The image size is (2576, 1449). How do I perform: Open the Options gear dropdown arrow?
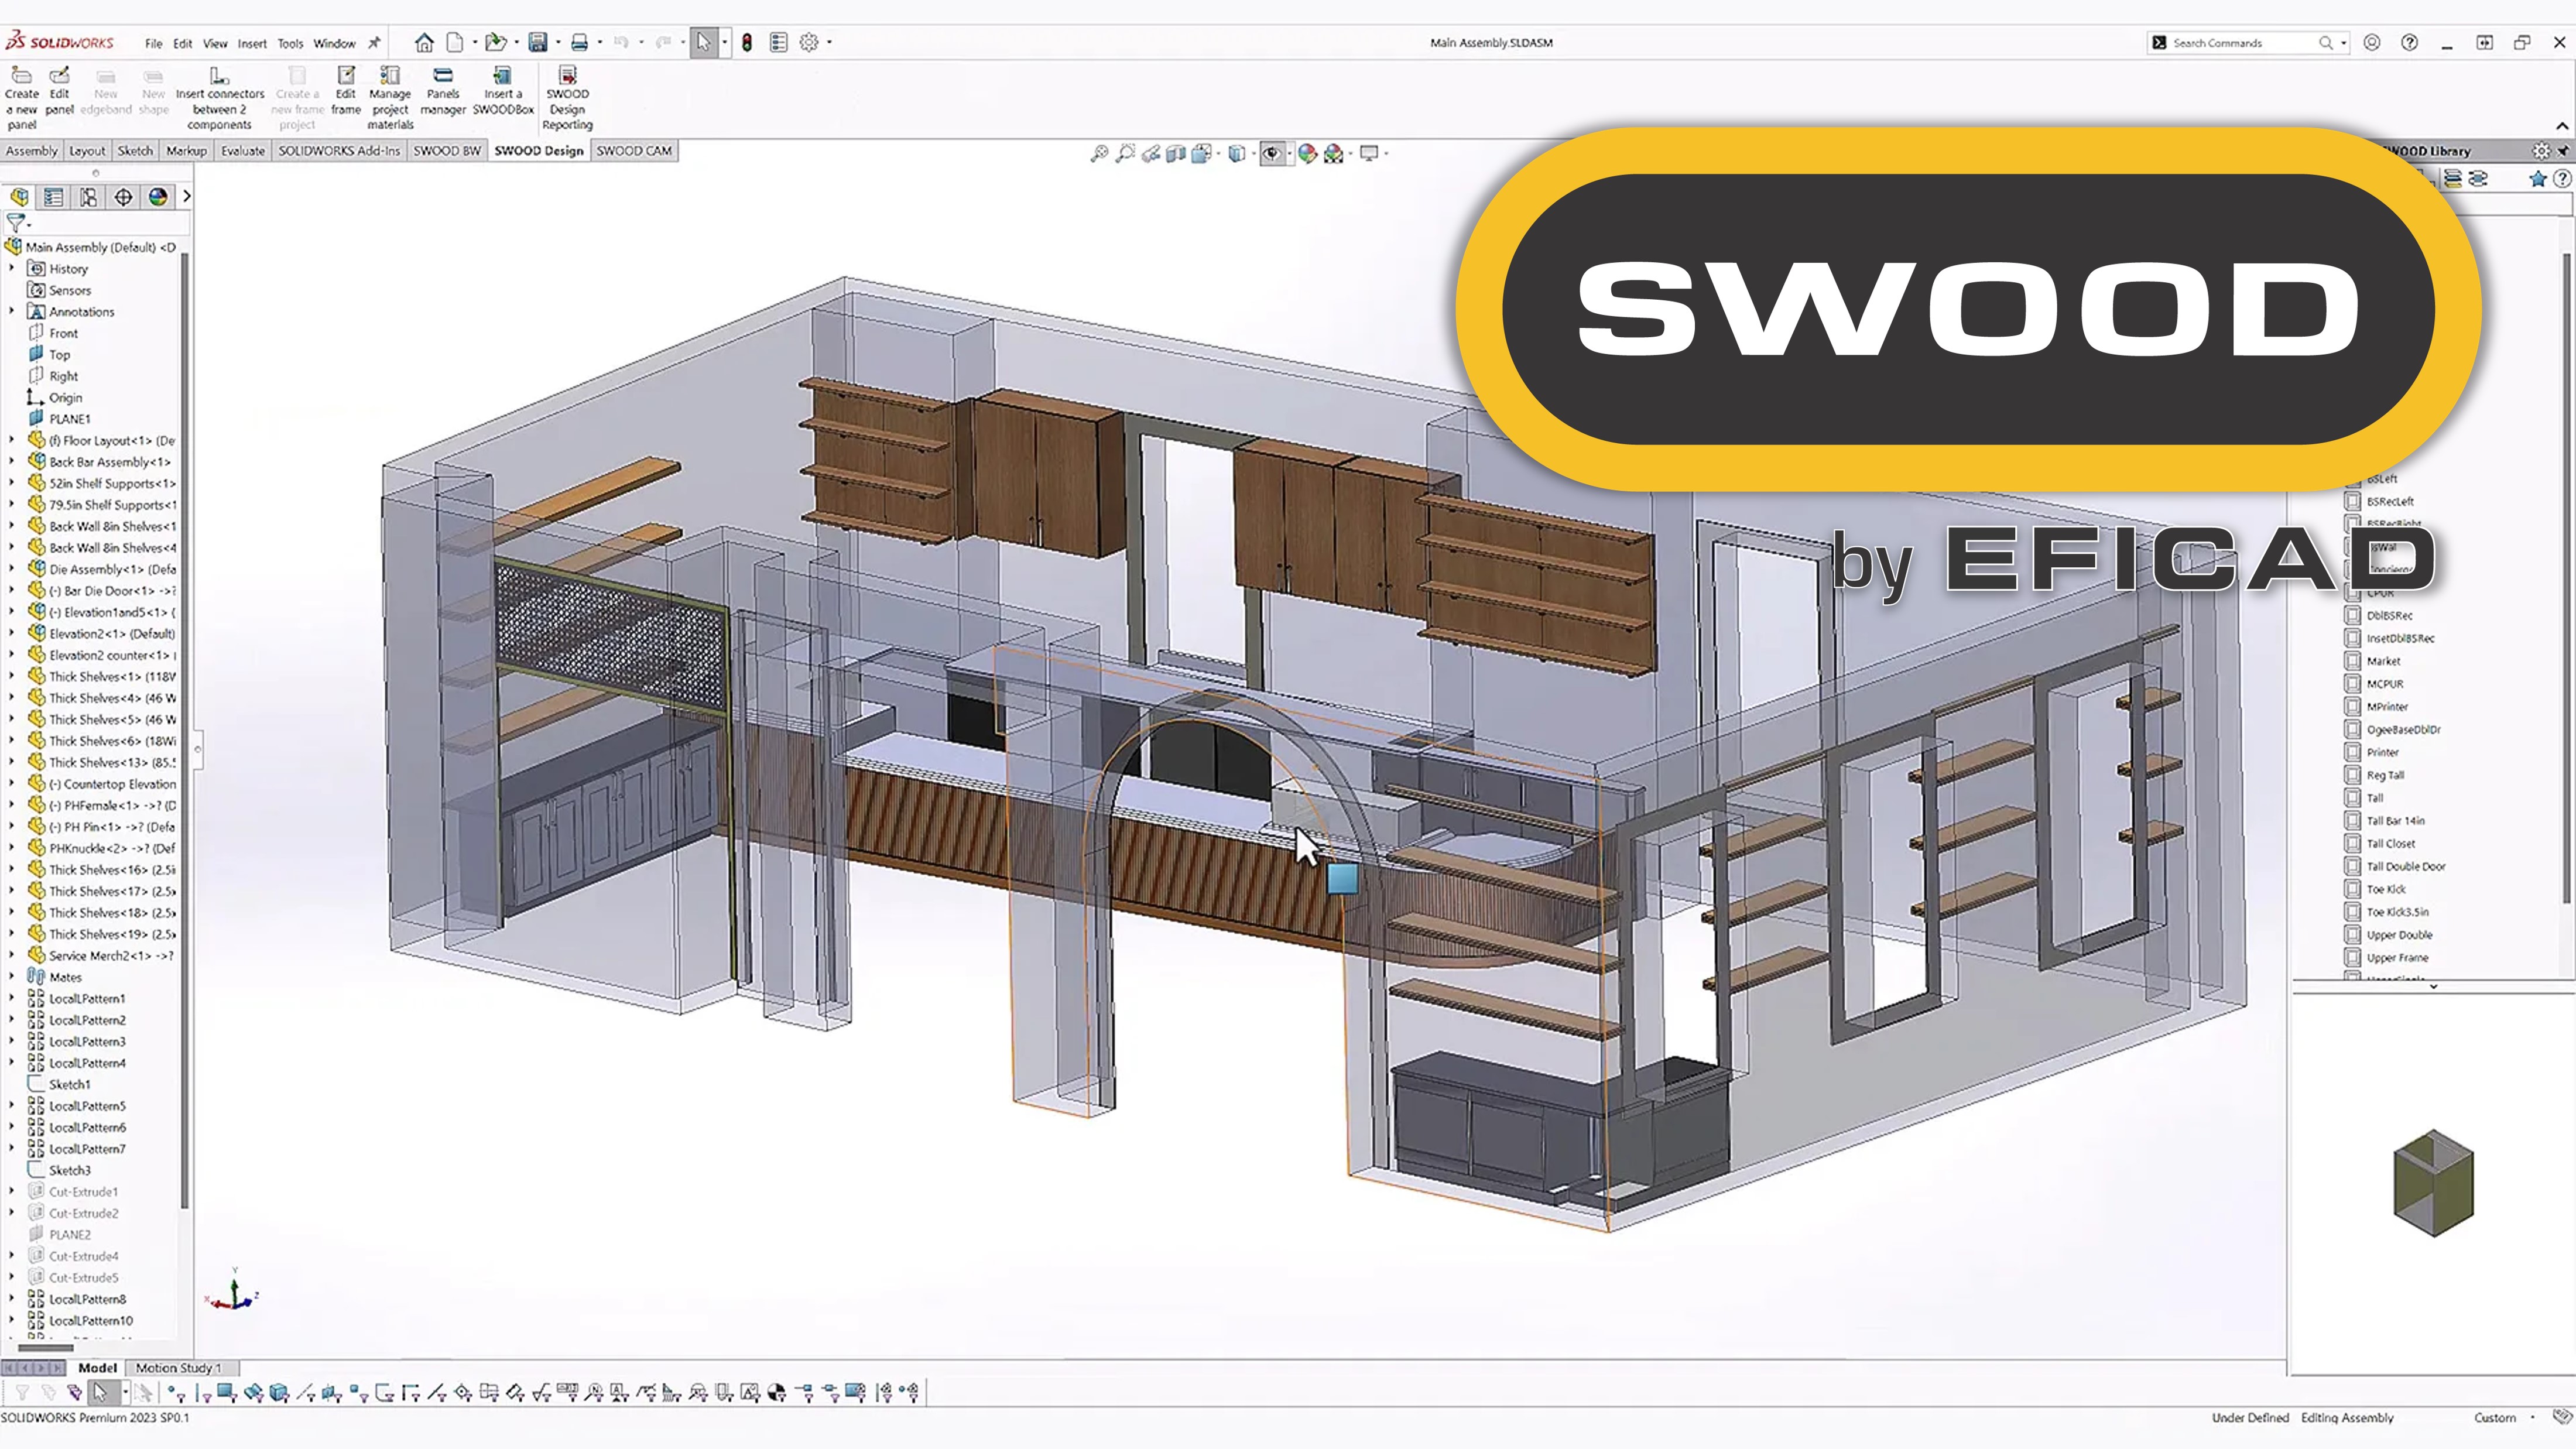pyautogui.click(x=829, y=43)
